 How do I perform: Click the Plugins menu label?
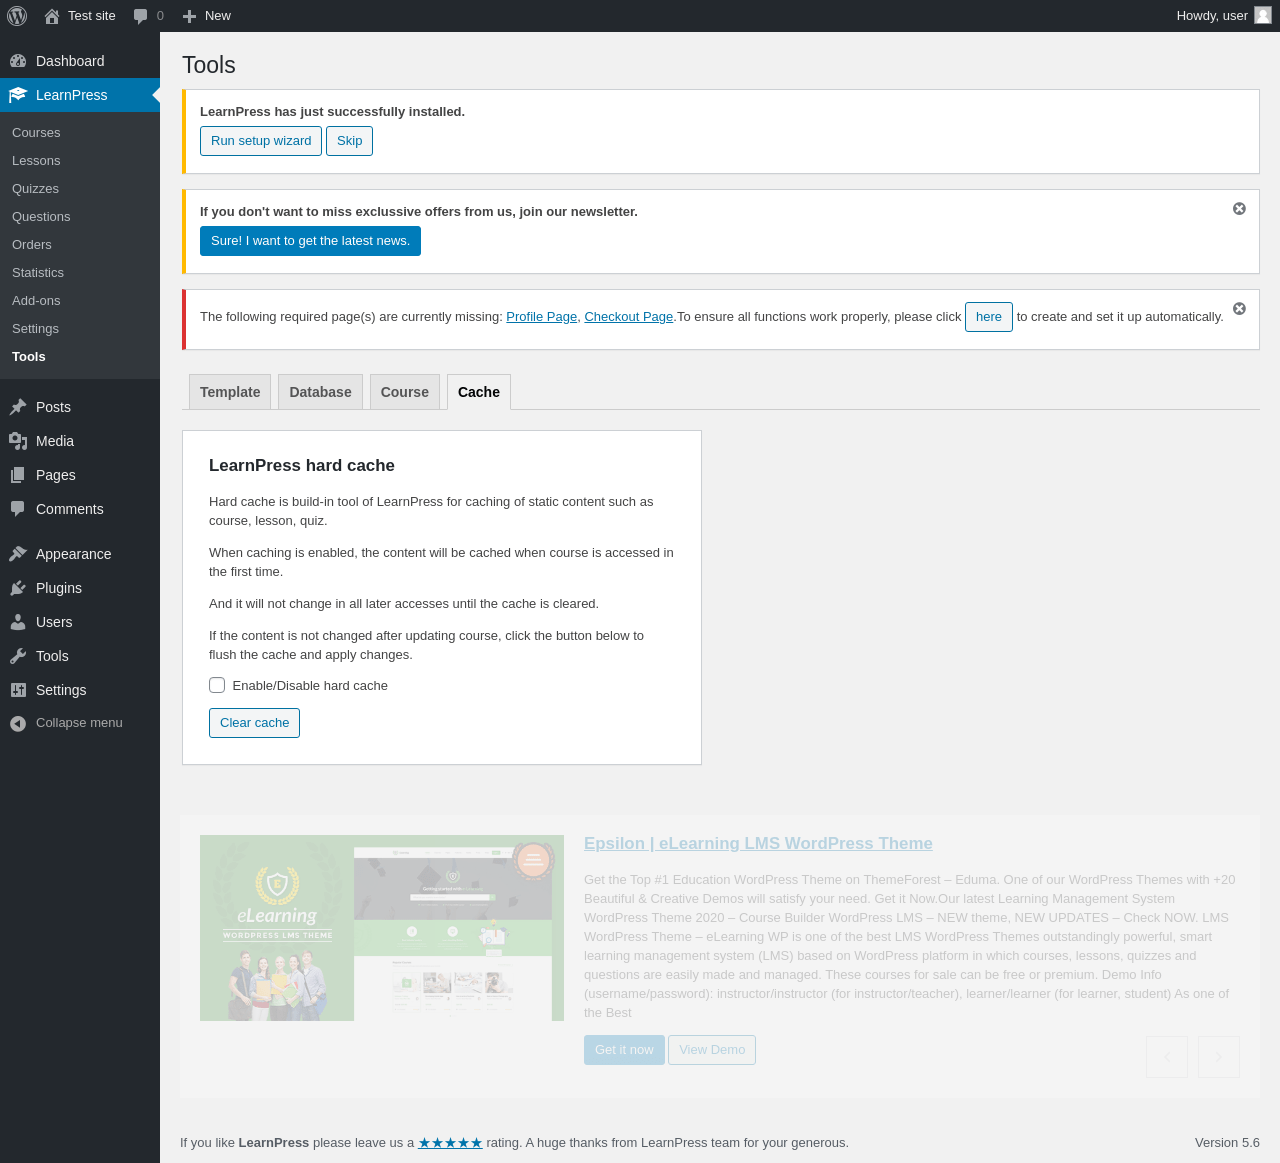click(59, 588)
